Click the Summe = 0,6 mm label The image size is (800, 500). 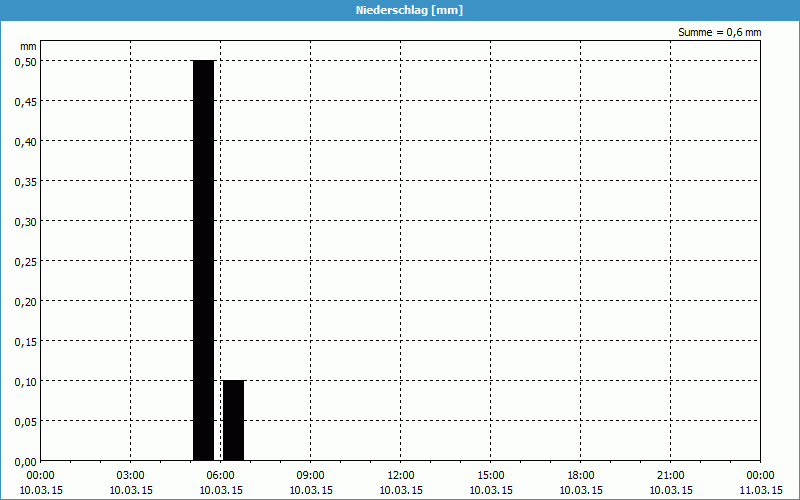click(x=719, y=32)
